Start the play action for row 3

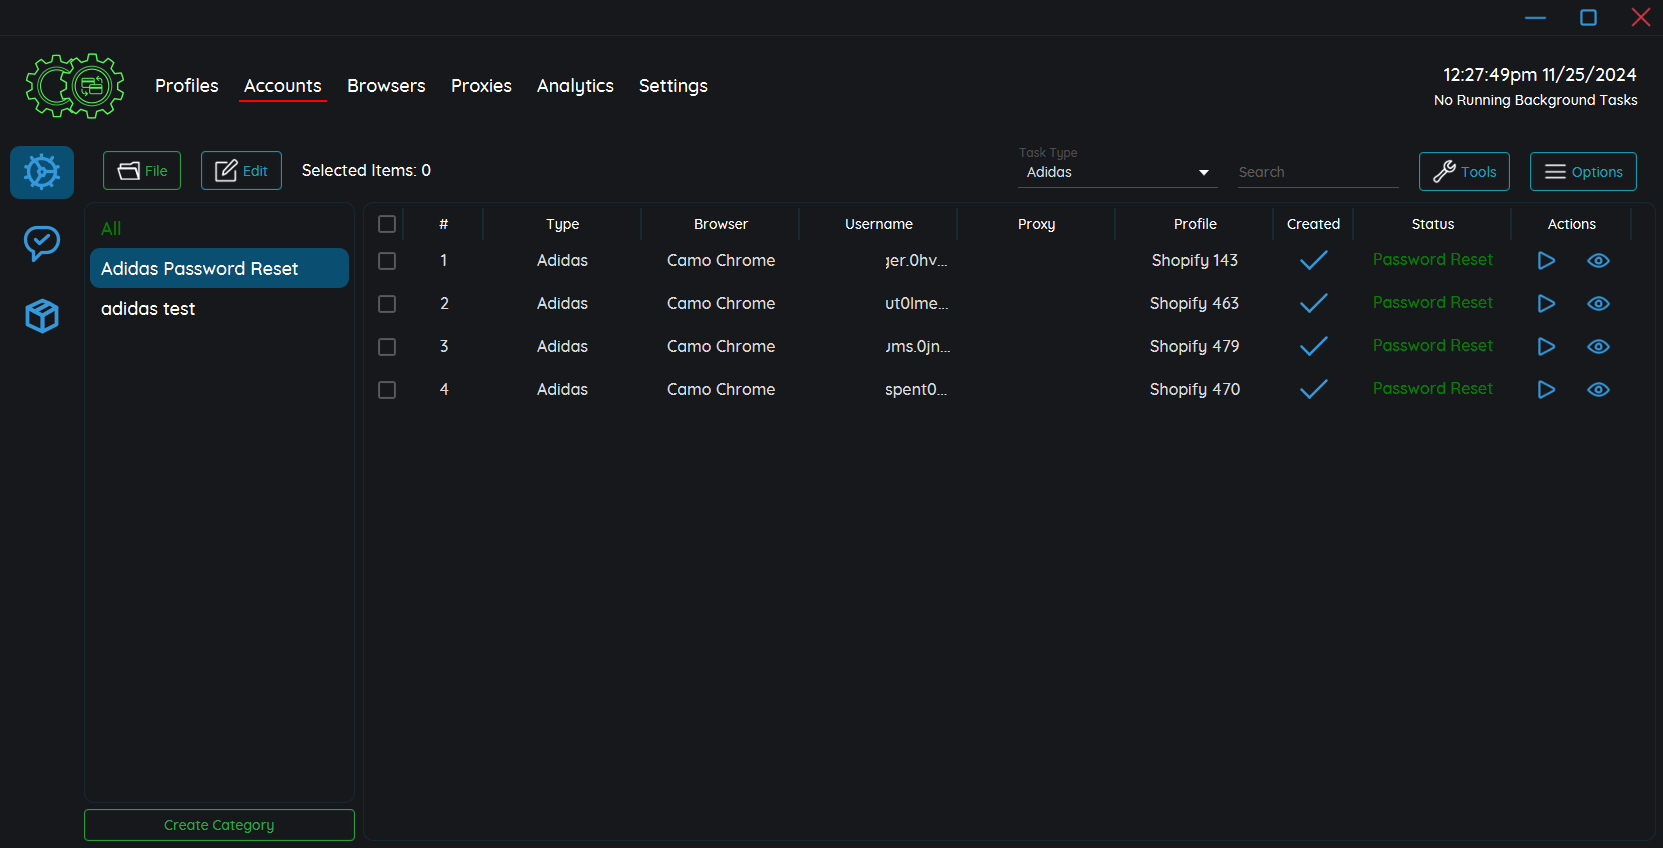[x=1546, y=347]
